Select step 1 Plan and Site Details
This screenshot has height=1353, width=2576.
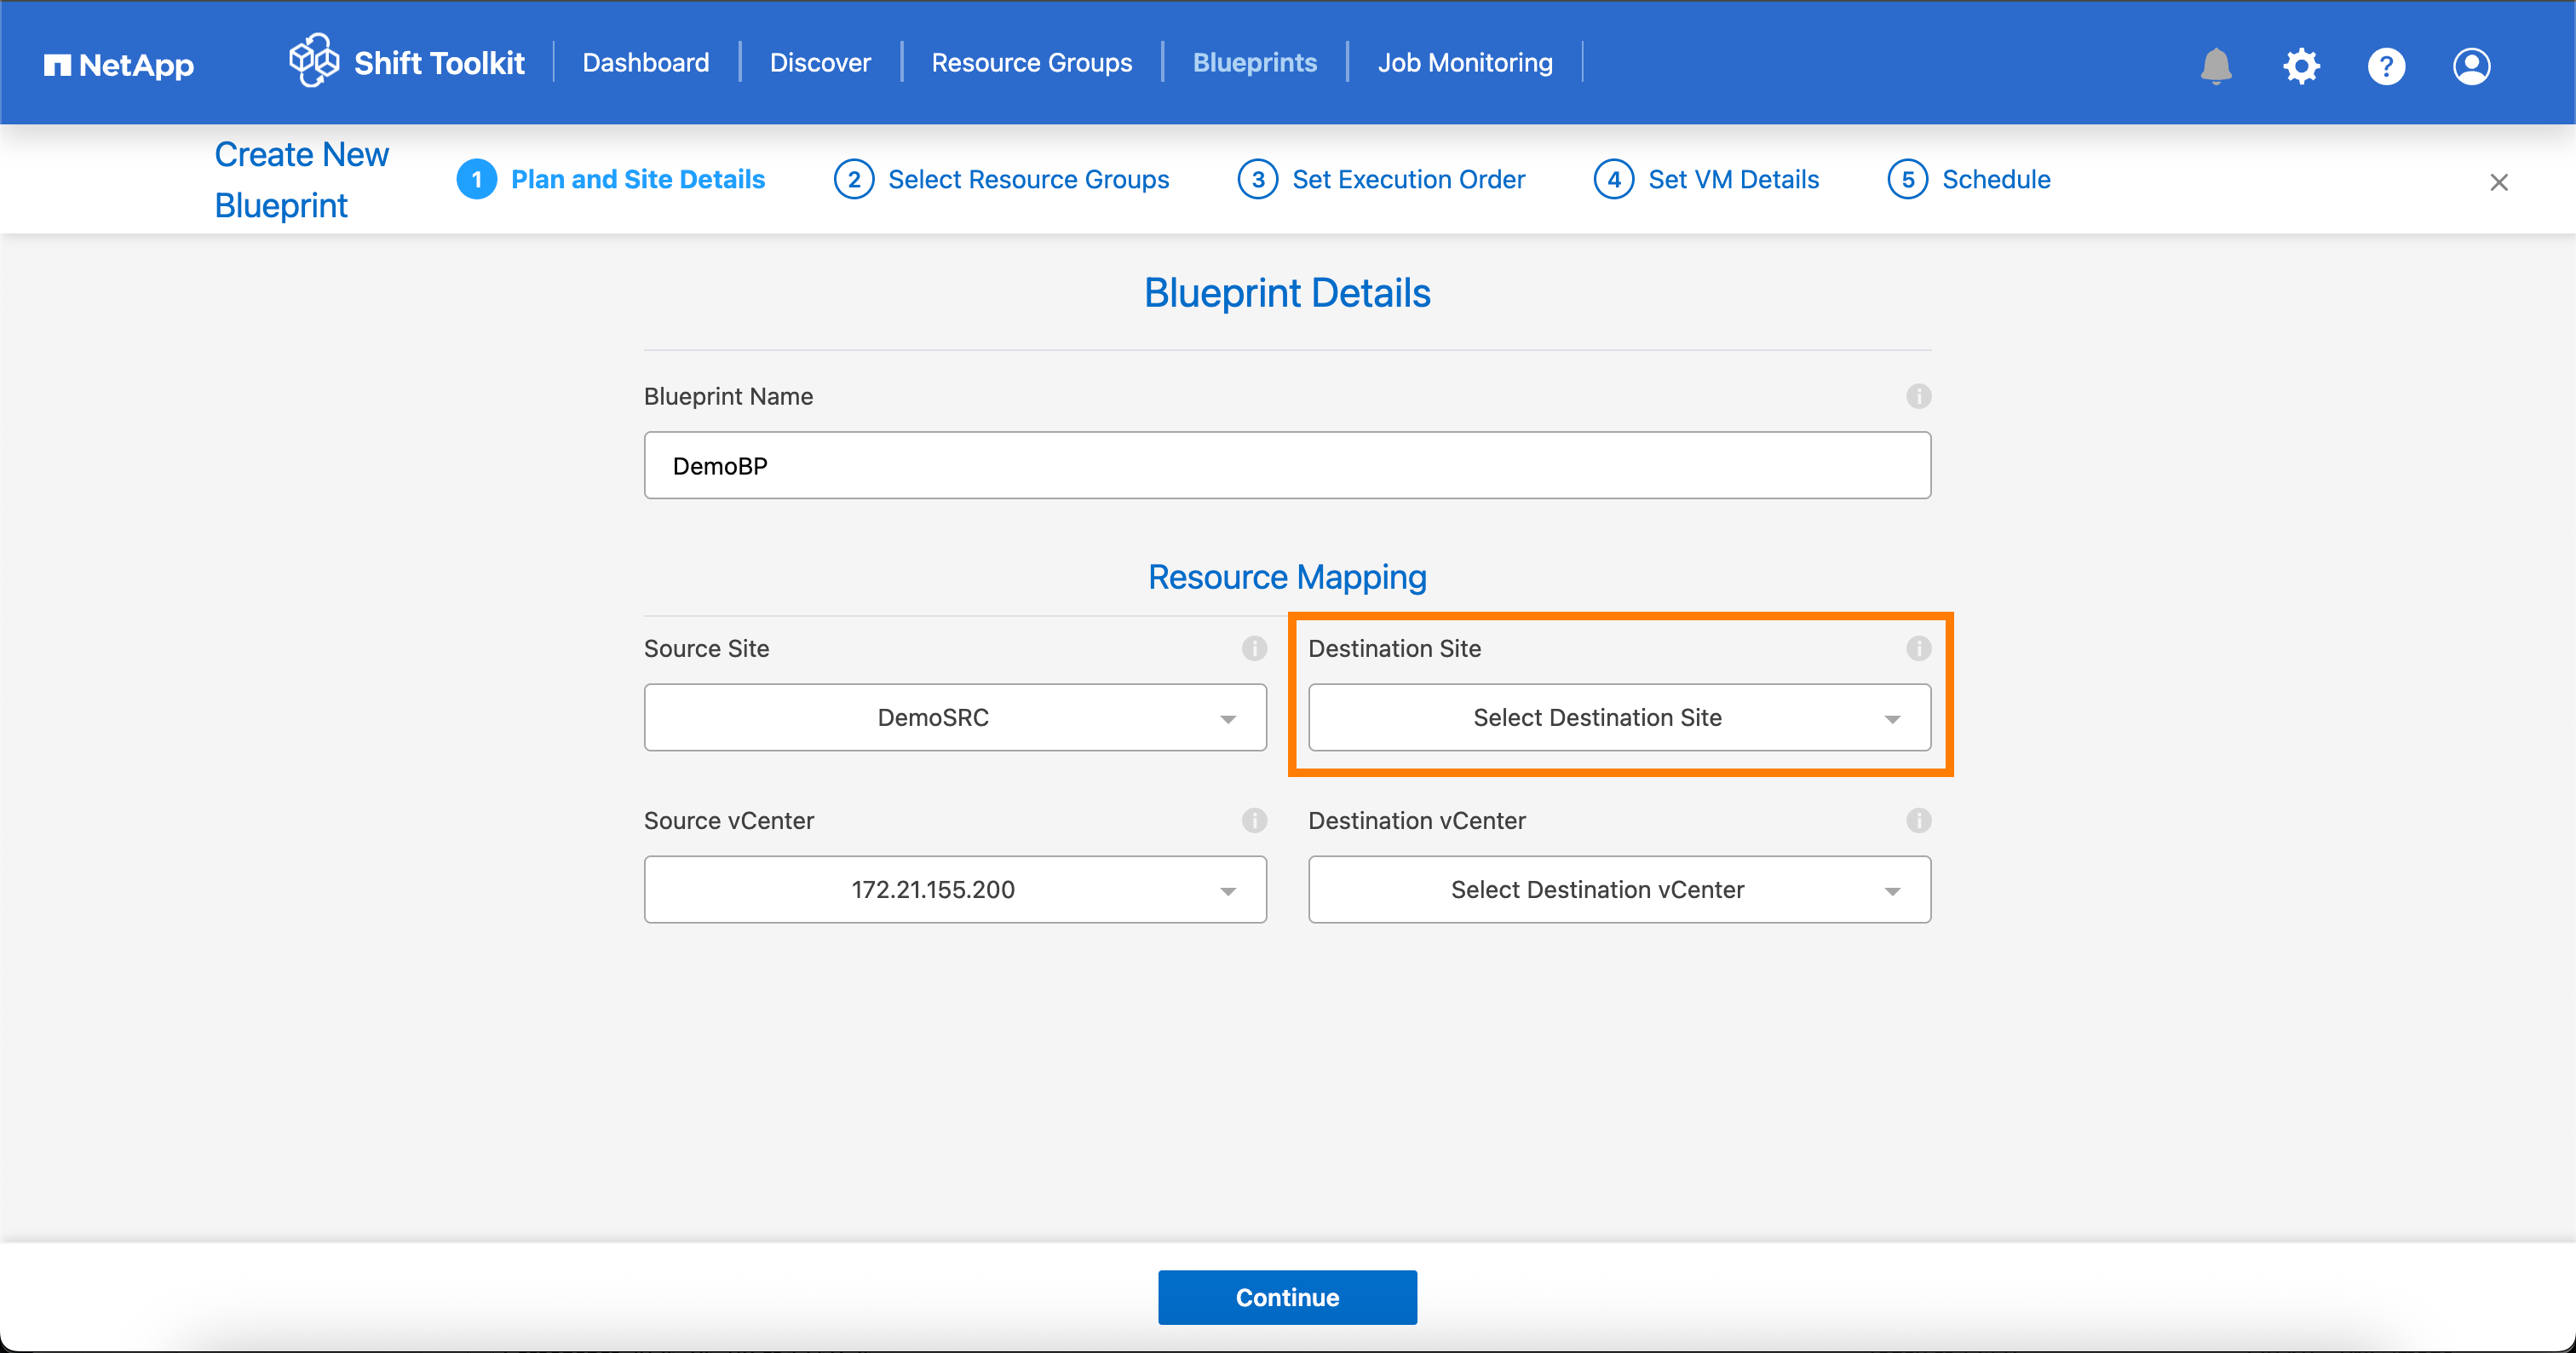611,179
